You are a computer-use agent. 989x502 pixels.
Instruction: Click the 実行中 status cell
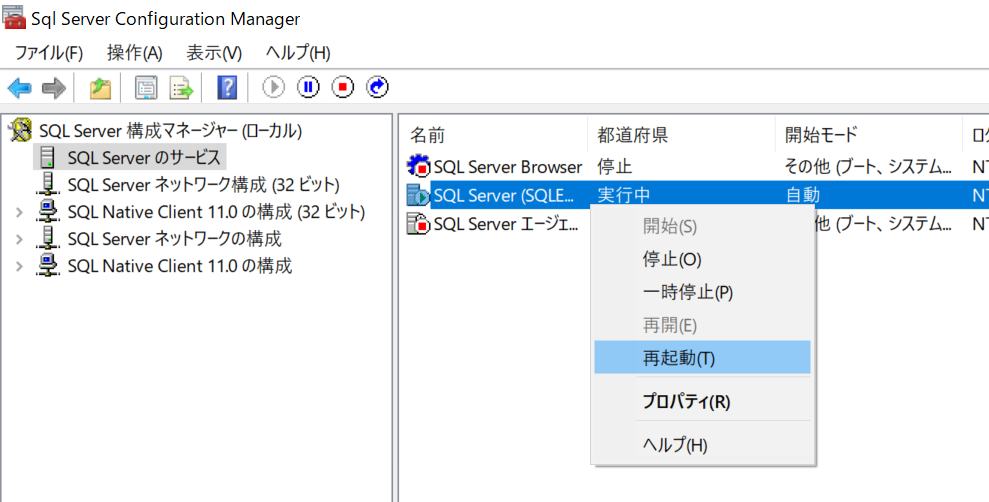[x=623, y=196]
